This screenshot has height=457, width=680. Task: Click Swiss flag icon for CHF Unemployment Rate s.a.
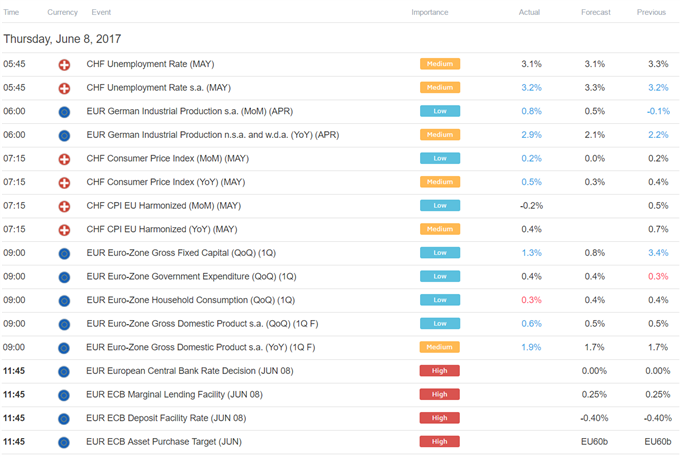click(x=65, y=87)
